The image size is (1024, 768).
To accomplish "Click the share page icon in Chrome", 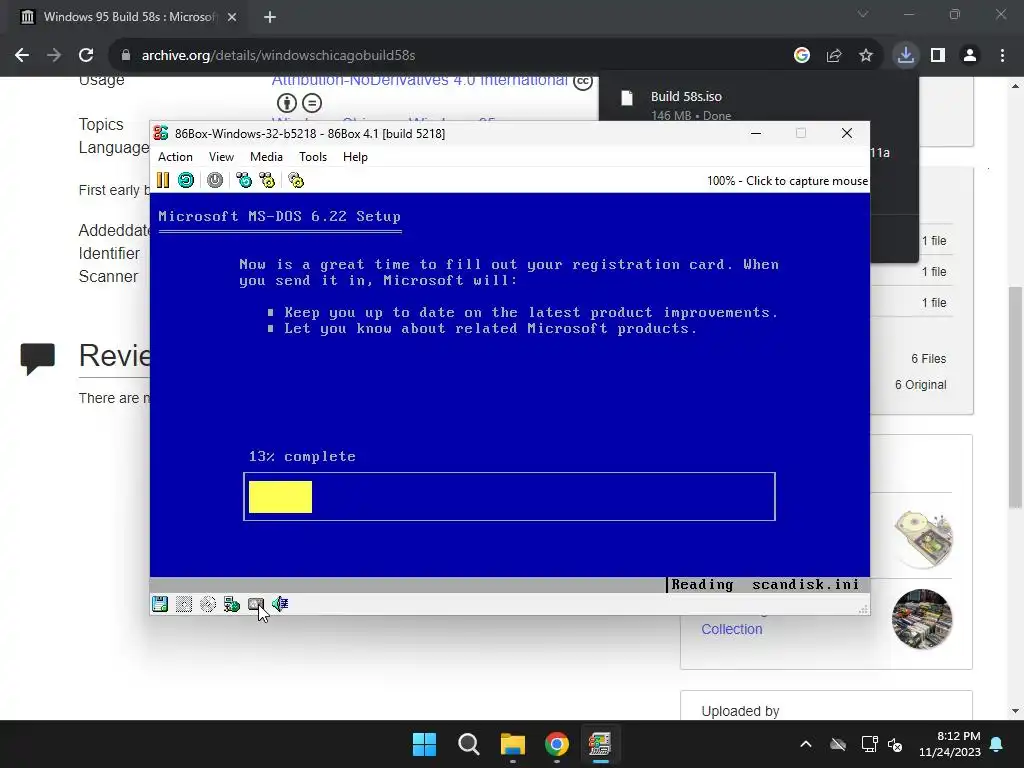I will point(834,56).
